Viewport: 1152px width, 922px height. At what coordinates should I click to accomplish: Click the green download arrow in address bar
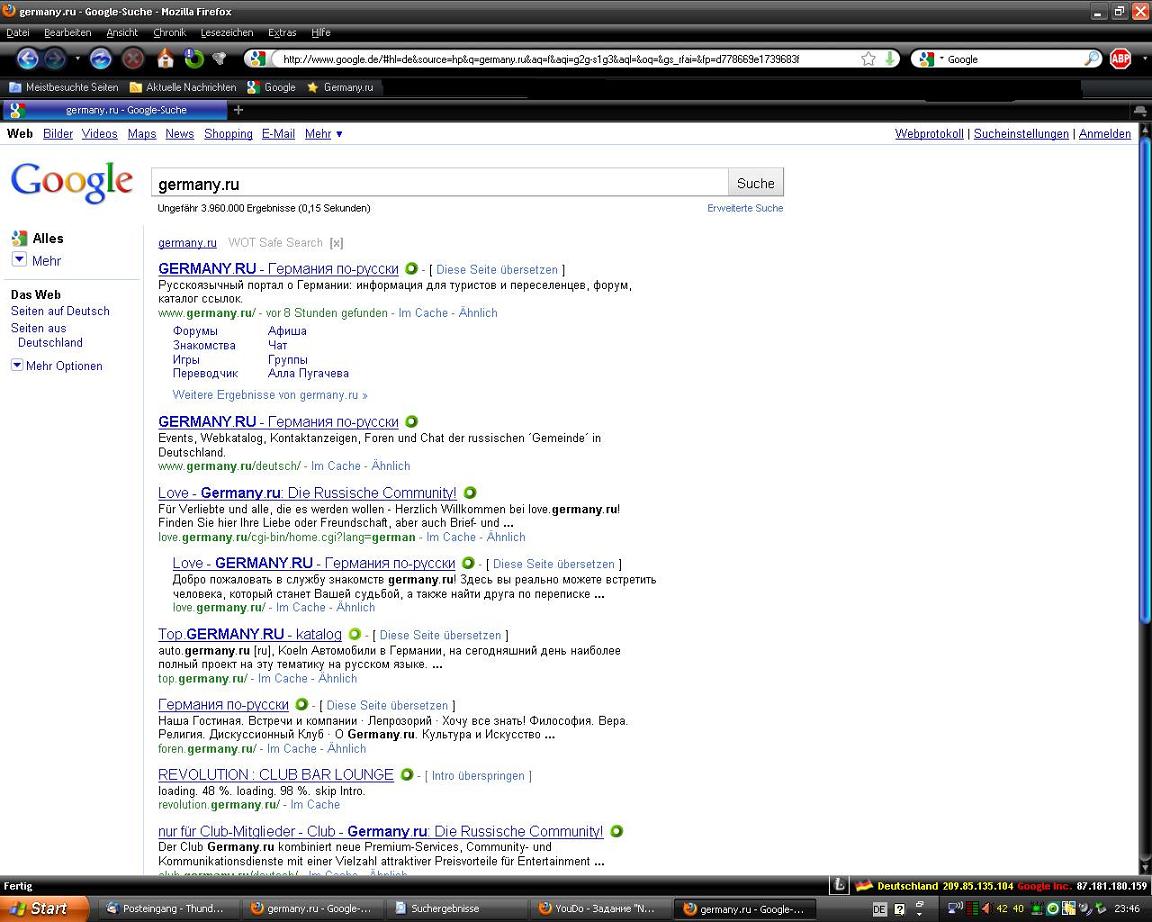890,59
